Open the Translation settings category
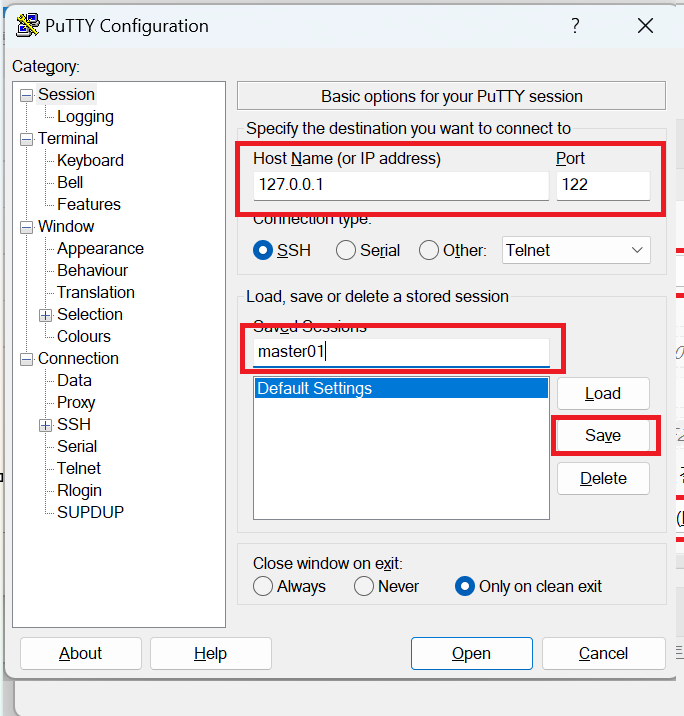The width and height of the screenshot is (684, 716). tap(95, 293)
